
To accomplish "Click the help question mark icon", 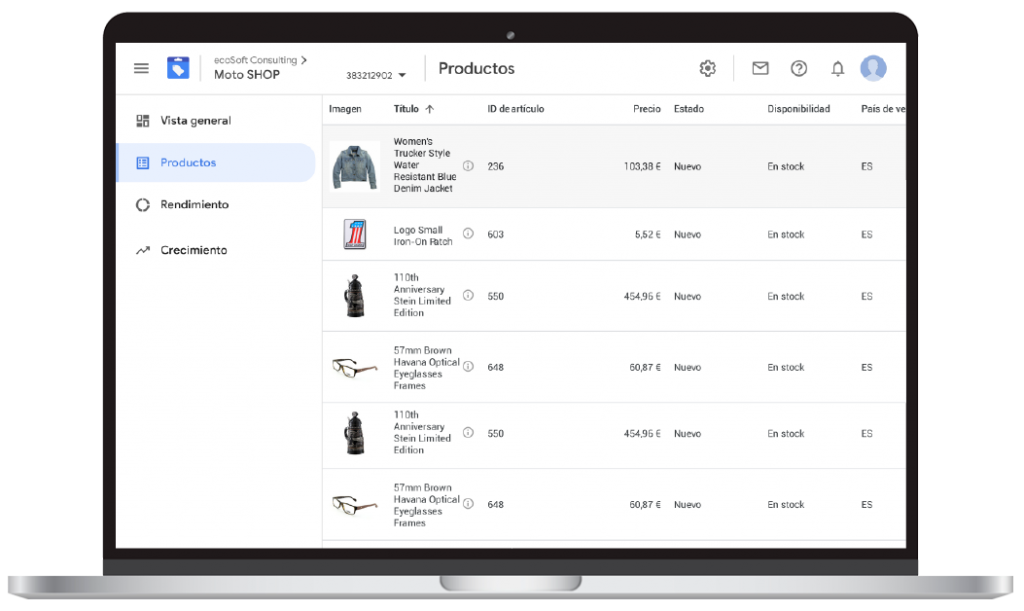I will coord(798,68).
